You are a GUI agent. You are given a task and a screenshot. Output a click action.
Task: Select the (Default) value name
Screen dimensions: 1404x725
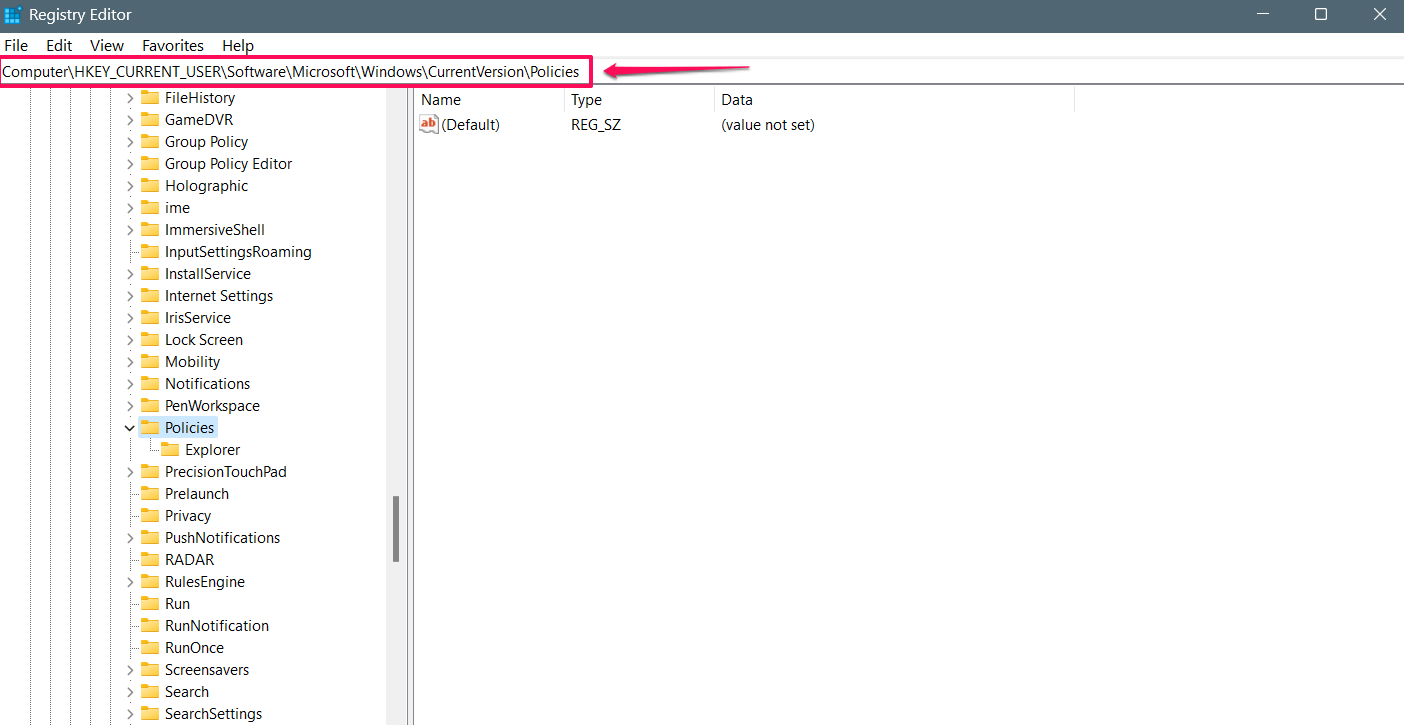(470, 125)
